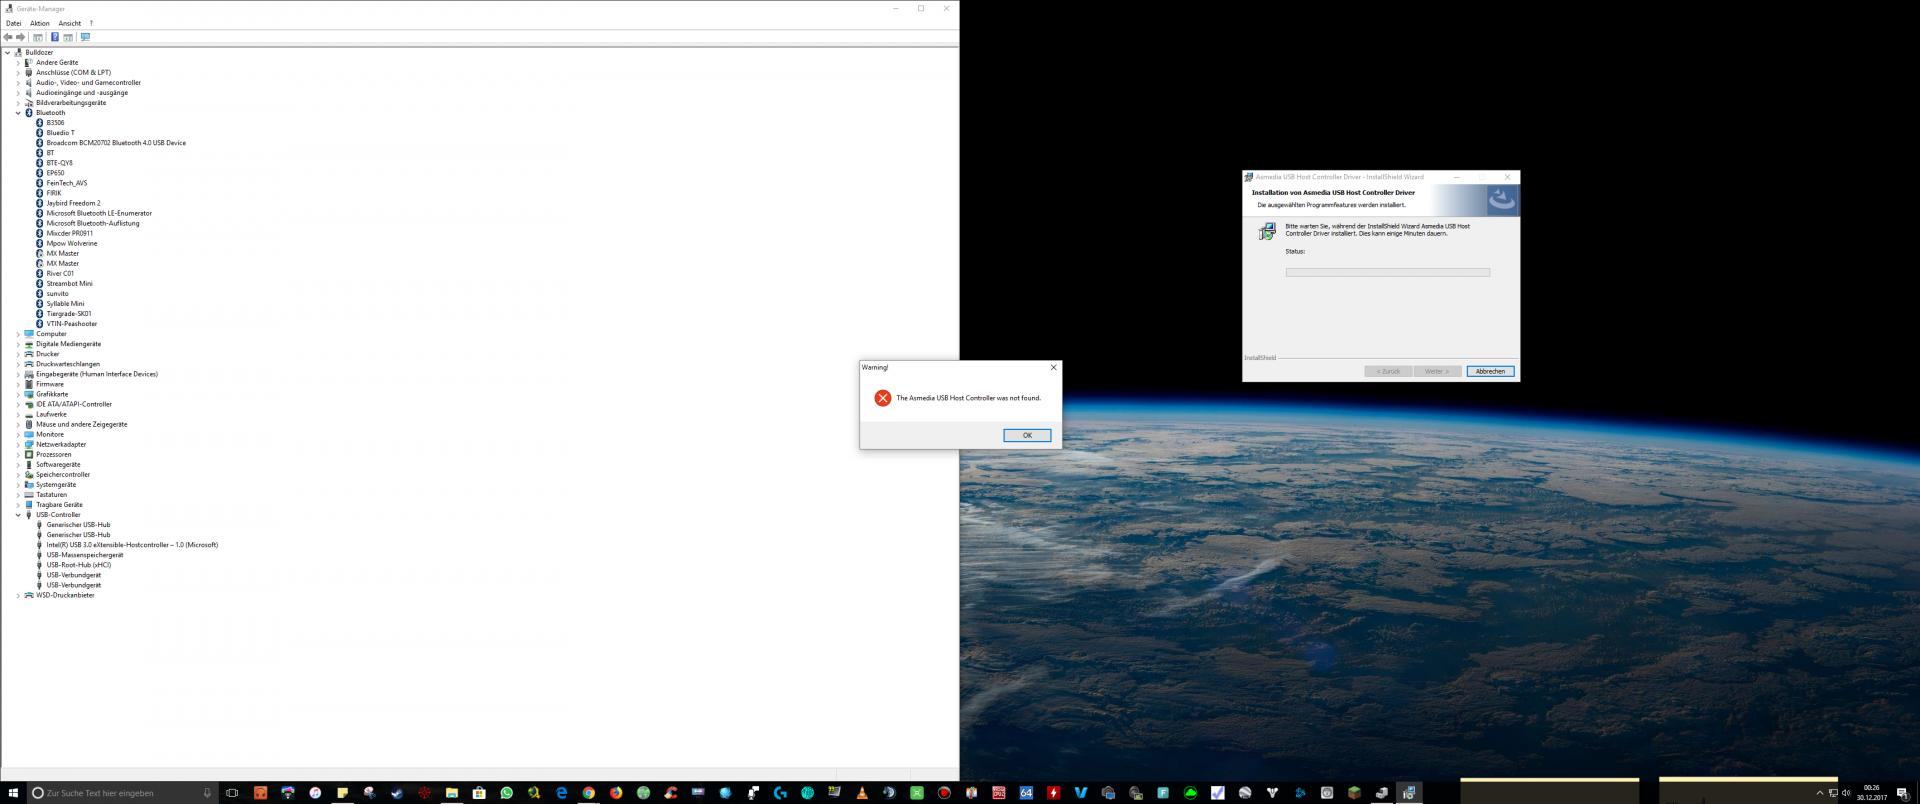This screenshot has height=804, width=1920.
Task: Expand the Netzwerkadapter category
Action: coord(18,444)
